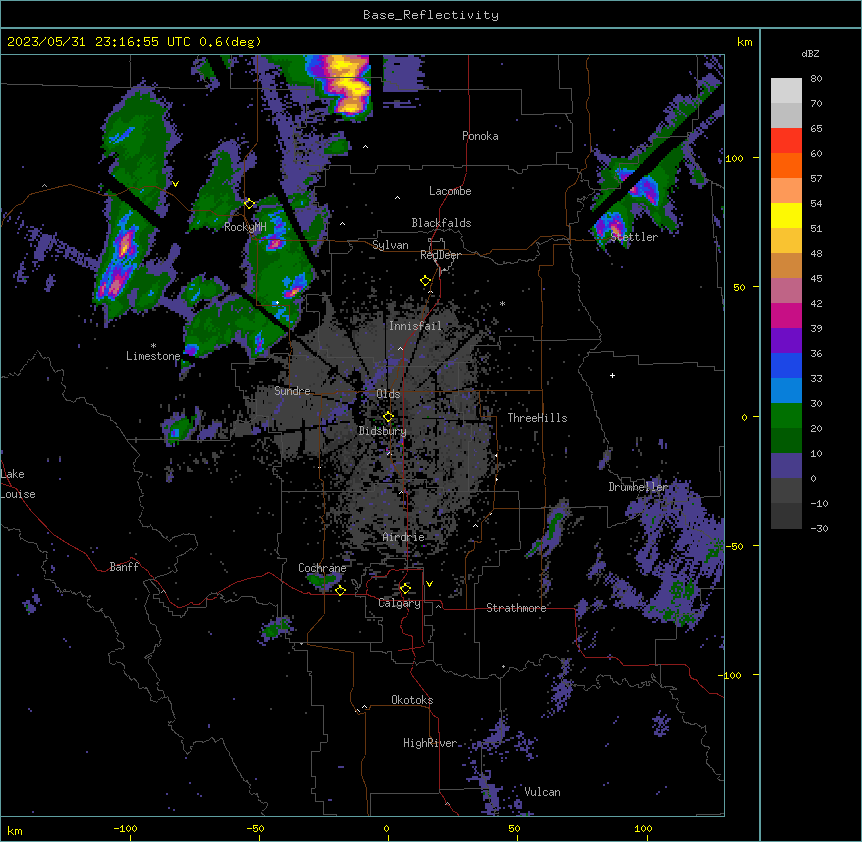Click the dBZ legend heading
This screenshot has width=862, height=842.
[x=810, y=54]
